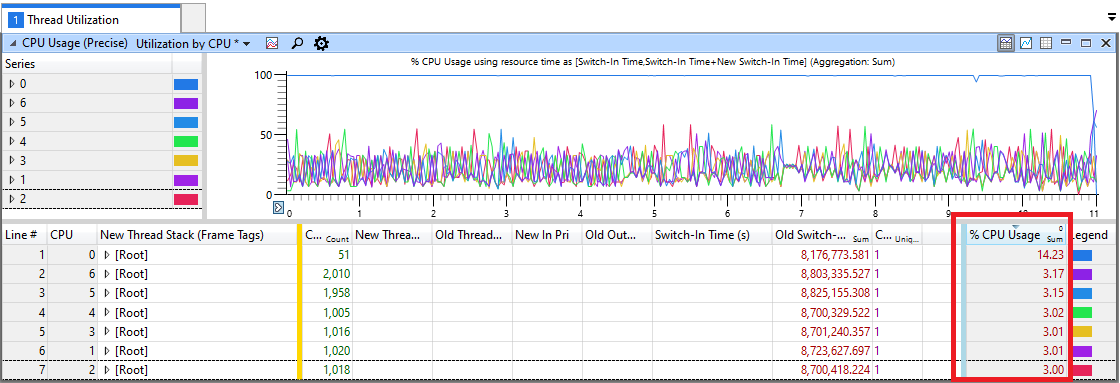This screenshot has height=383, width=1120.
Task: Click the New In Pri column header
Action: click(547, 235)
